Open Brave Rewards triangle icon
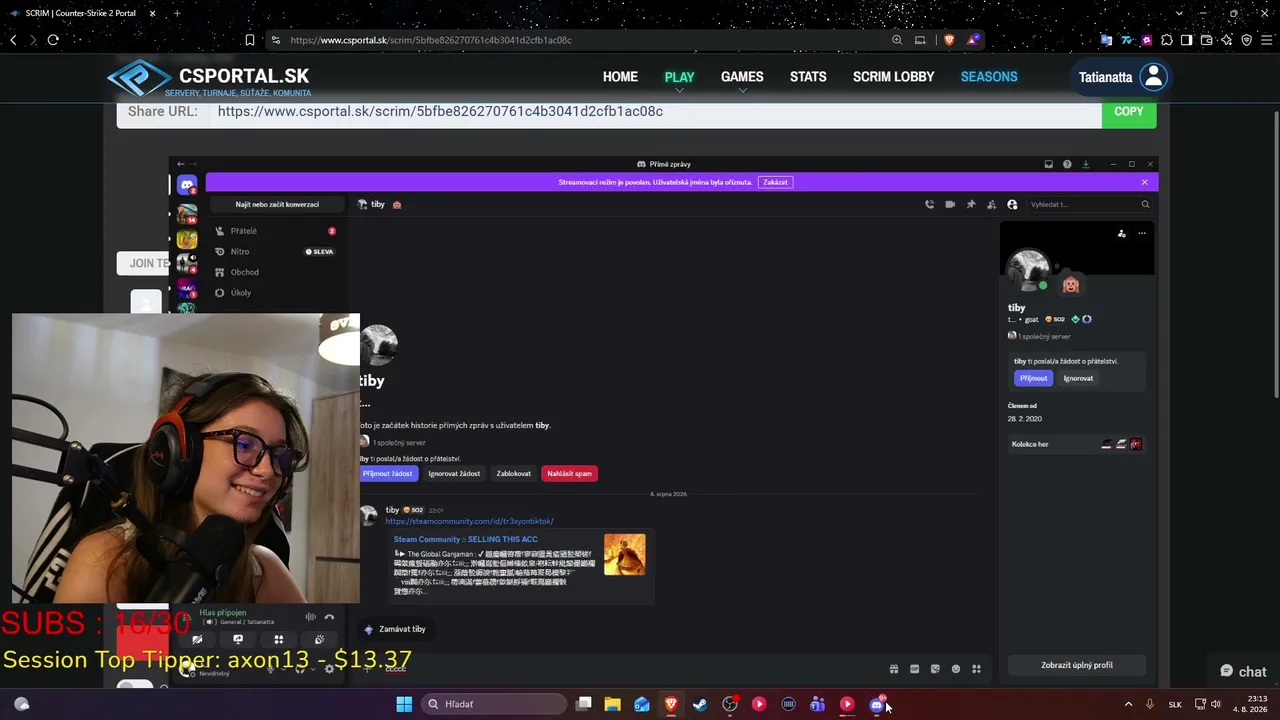The image size is (1280, 720). pos(973,40)
